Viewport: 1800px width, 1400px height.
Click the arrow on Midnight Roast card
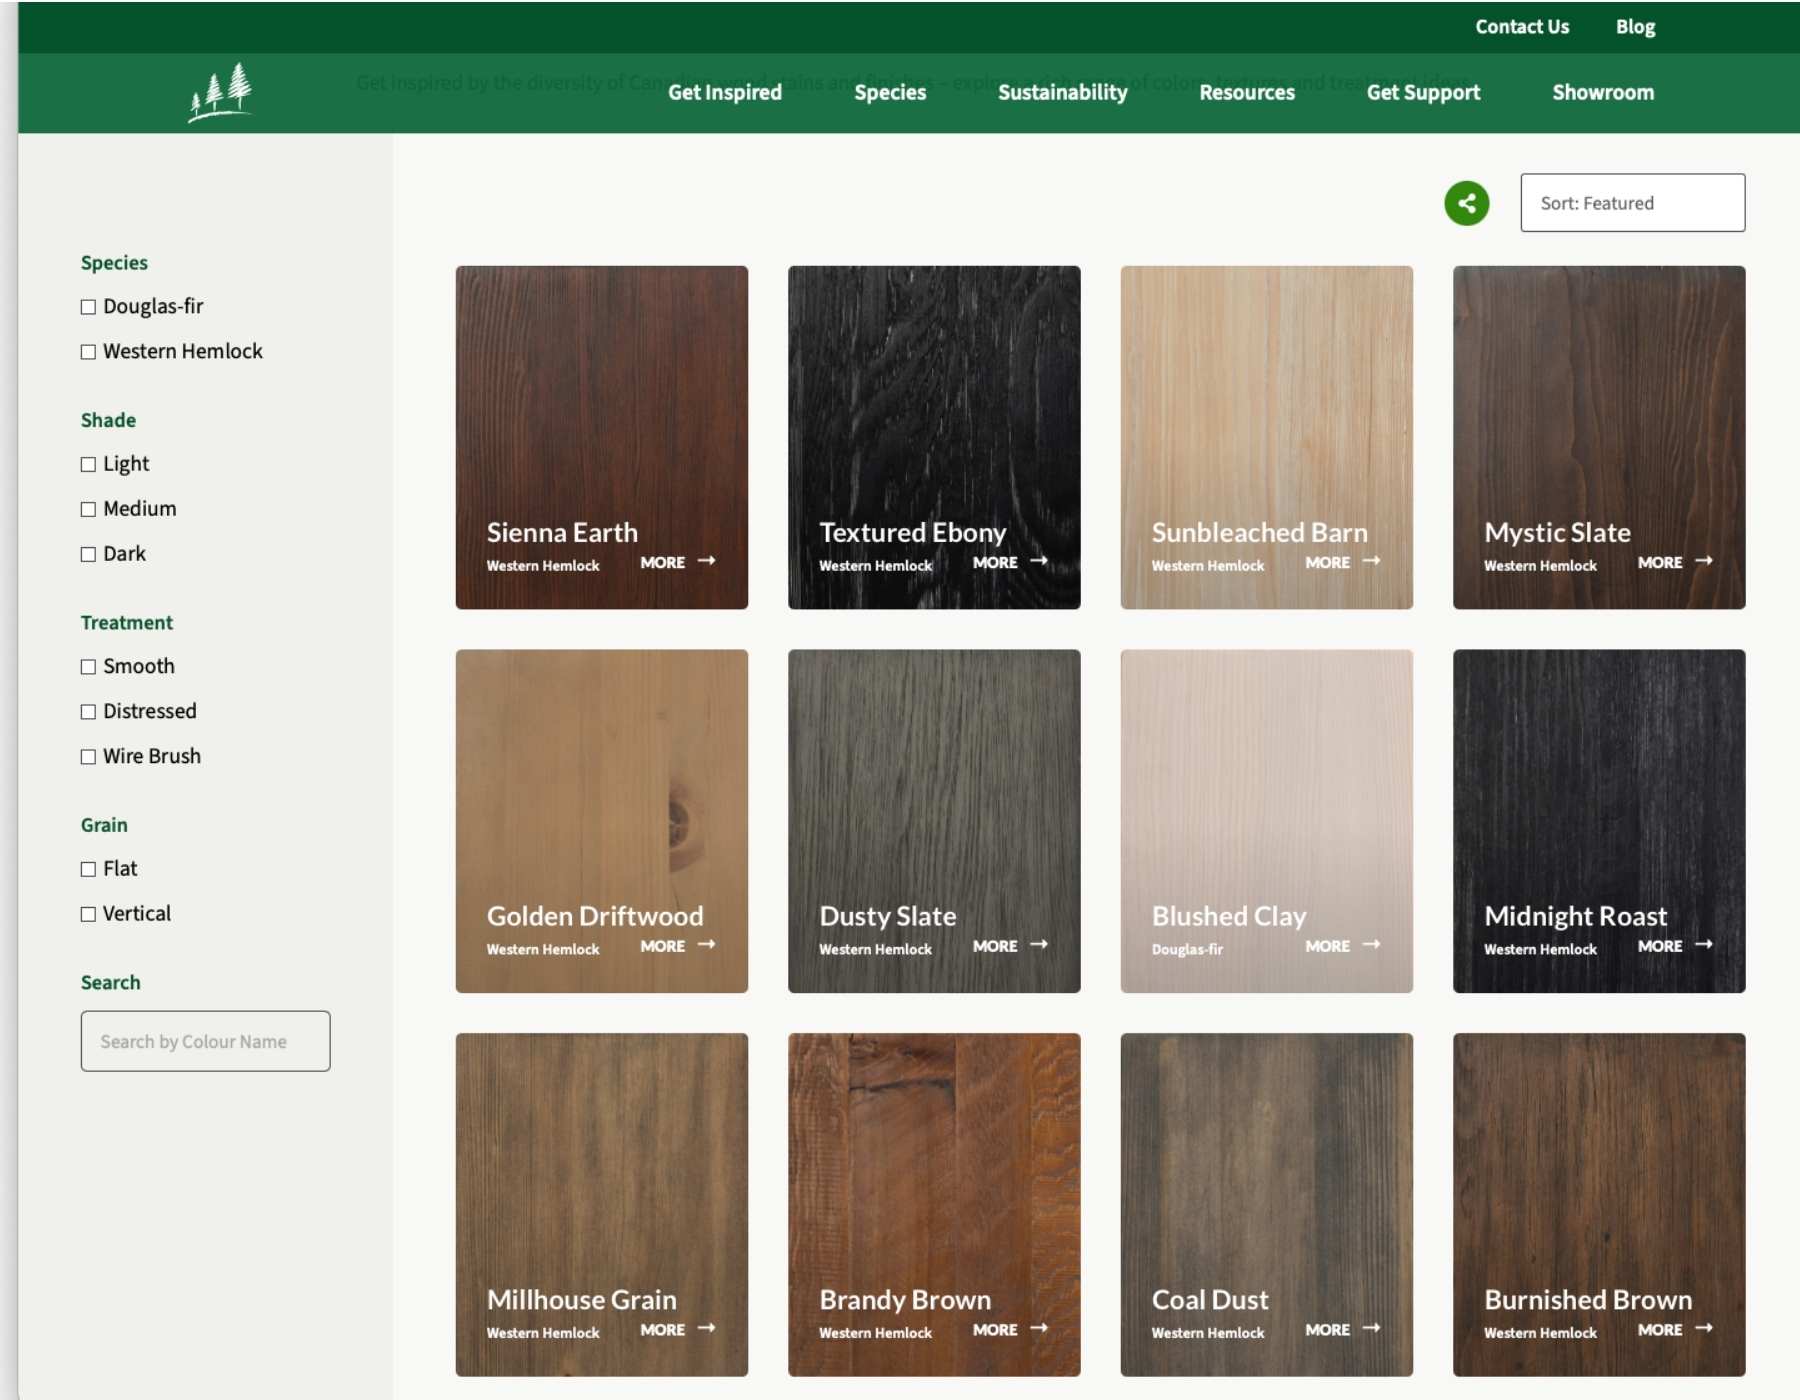point(1704,945)
